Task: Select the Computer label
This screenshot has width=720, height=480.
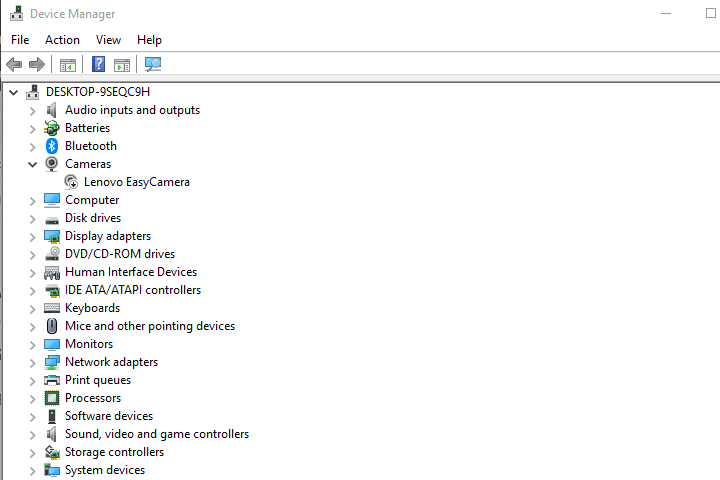Action: tap(92, 200)
